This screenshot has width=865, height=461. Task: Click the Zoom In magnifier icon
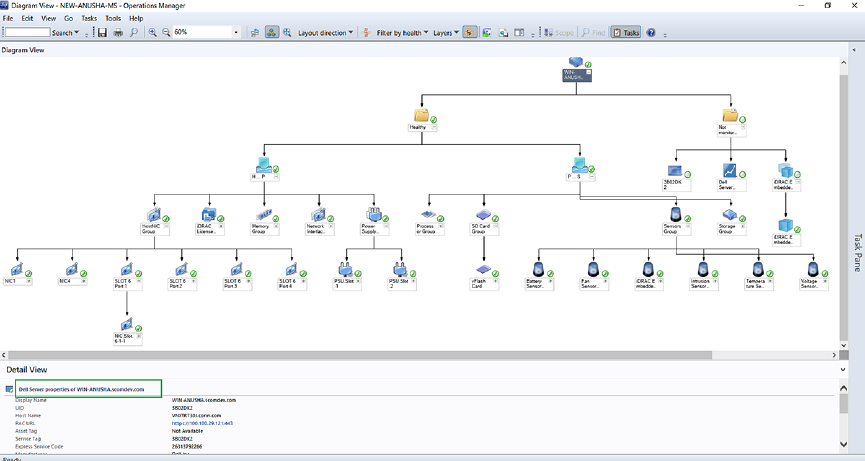[152, 33]
